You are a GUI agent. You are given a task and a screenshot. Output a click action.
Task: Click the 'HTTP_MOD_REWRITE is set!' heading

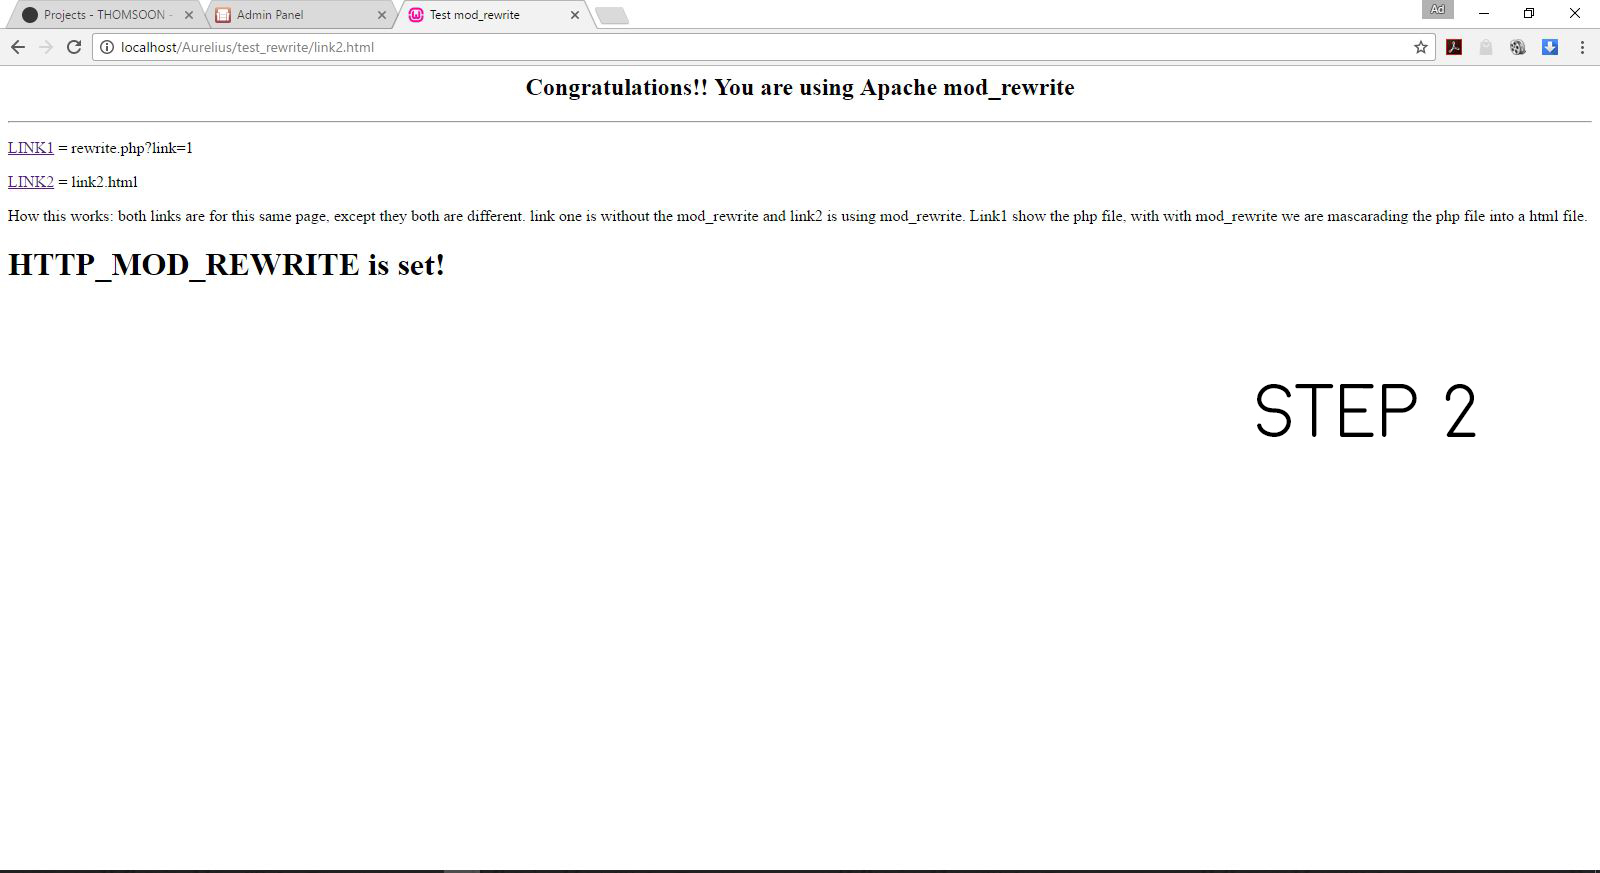[x=226, y=265]
